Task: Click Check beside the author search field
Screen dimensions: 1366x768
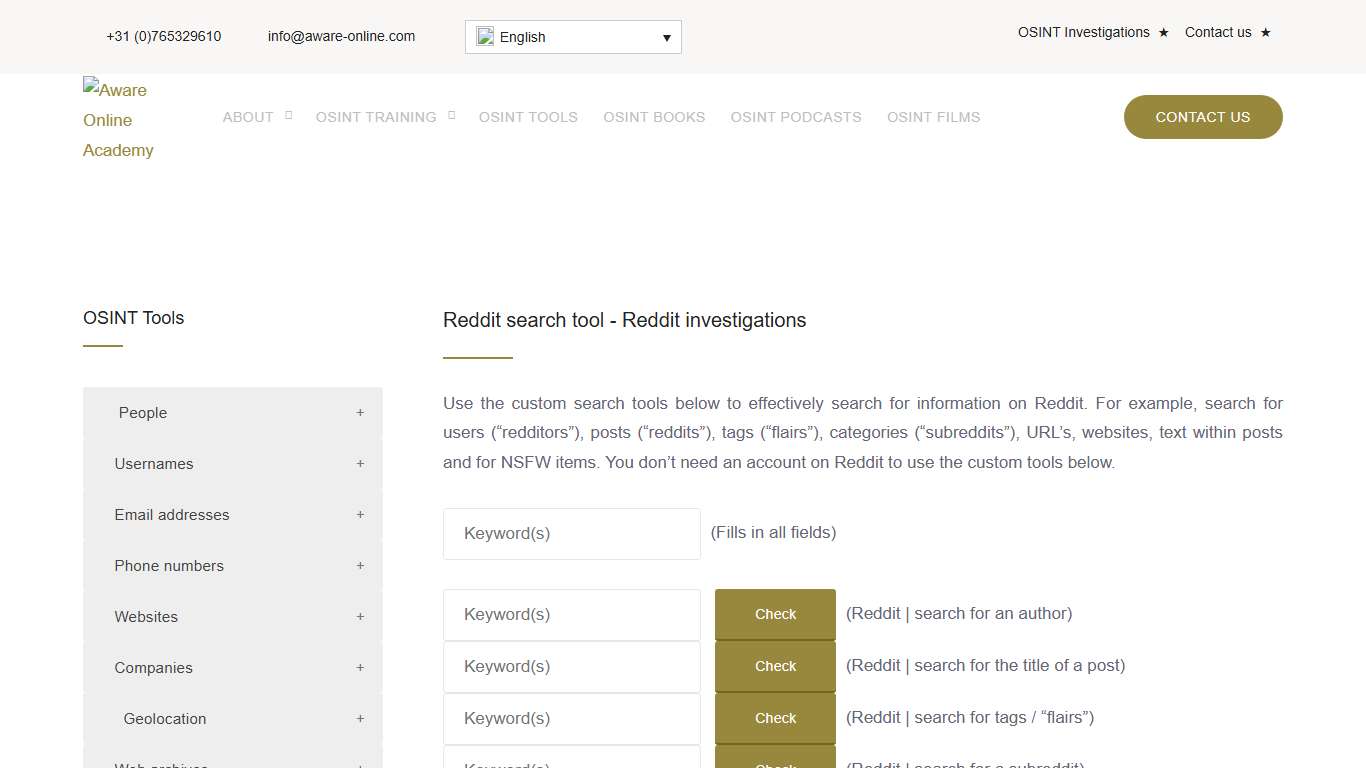Action: tap(775, 613)
